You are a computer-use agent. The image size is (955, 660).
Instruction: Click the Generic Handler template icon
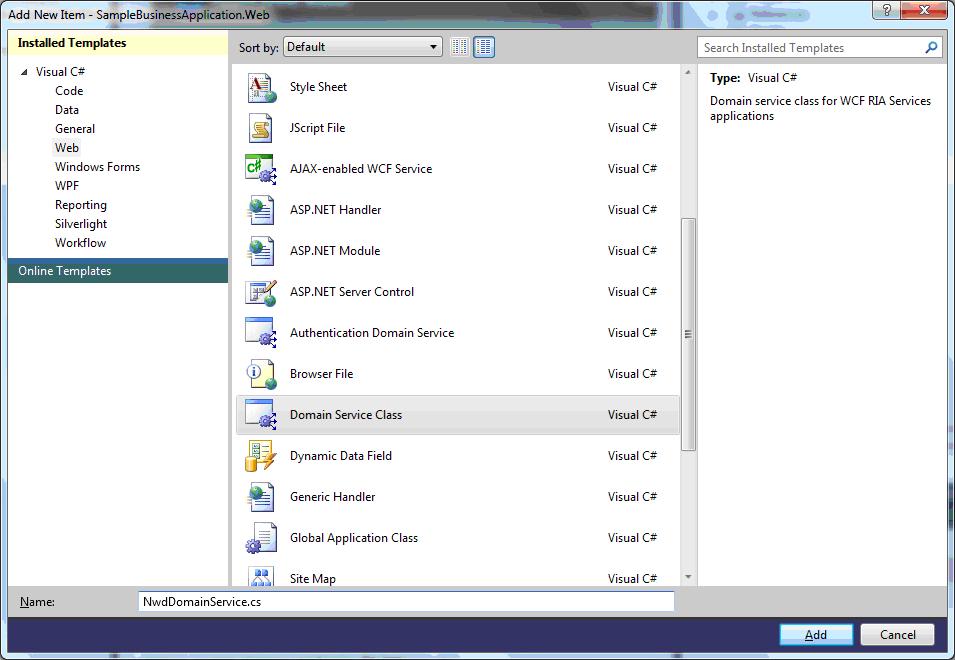point(261,497)
